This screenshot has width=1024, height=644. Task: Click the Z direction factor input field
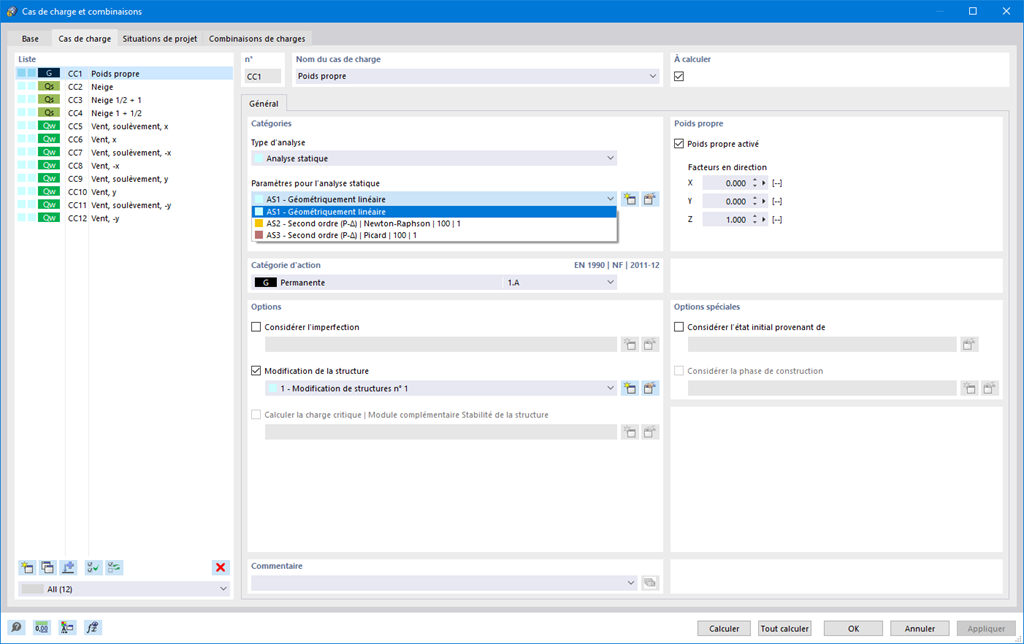726,219
